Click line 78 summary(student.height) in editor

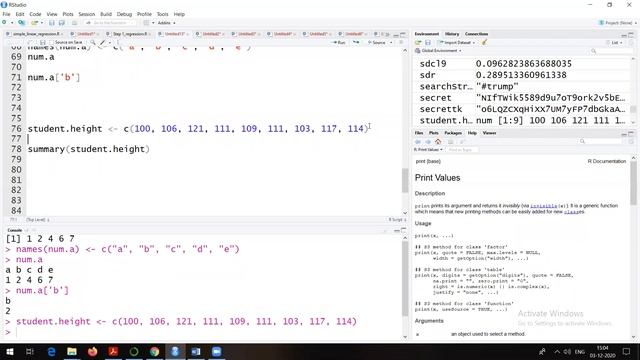click(89, 149)
